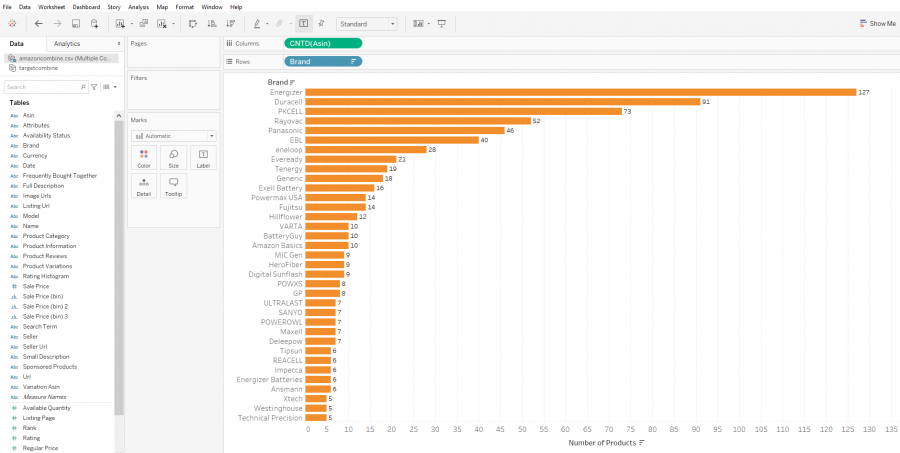Open the Tooltip marks card
The width and height of the screenshot is (900, 453).
pos(173,186)
